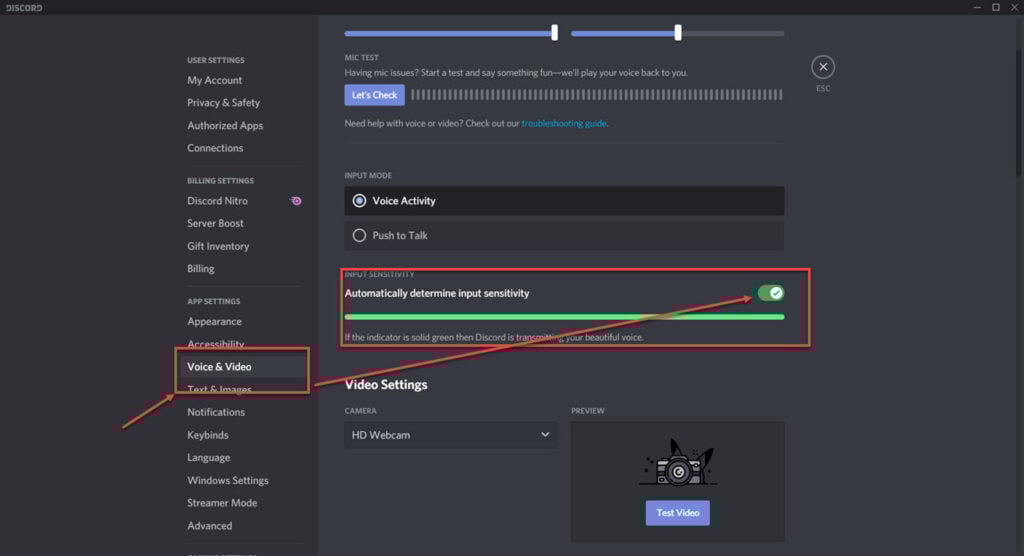
Task: Open Advanced settings
Action: pos(209,526)
